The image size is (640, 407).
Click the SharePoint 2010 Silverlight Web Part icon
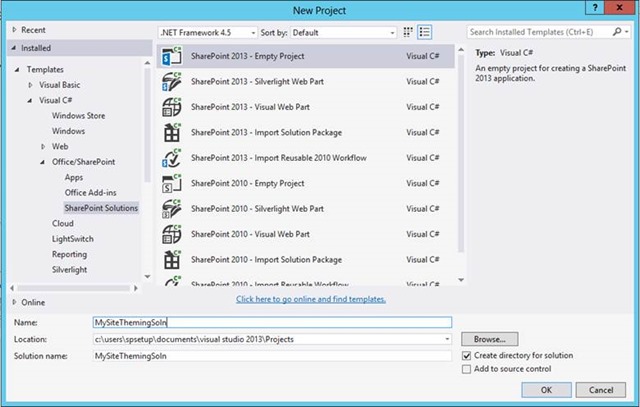pos(171,209)
